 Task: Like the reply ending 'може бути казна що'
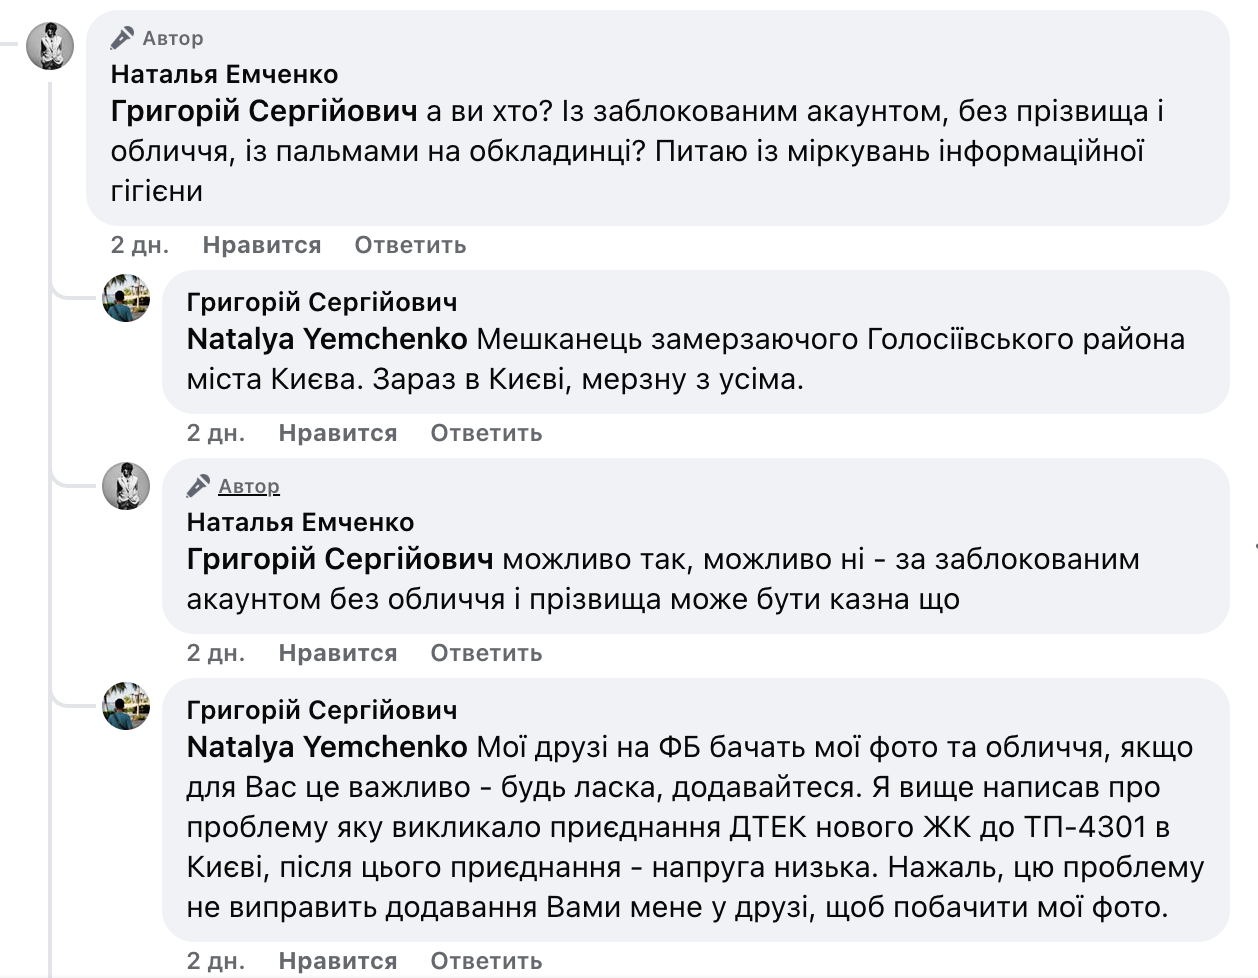point(337,653)
